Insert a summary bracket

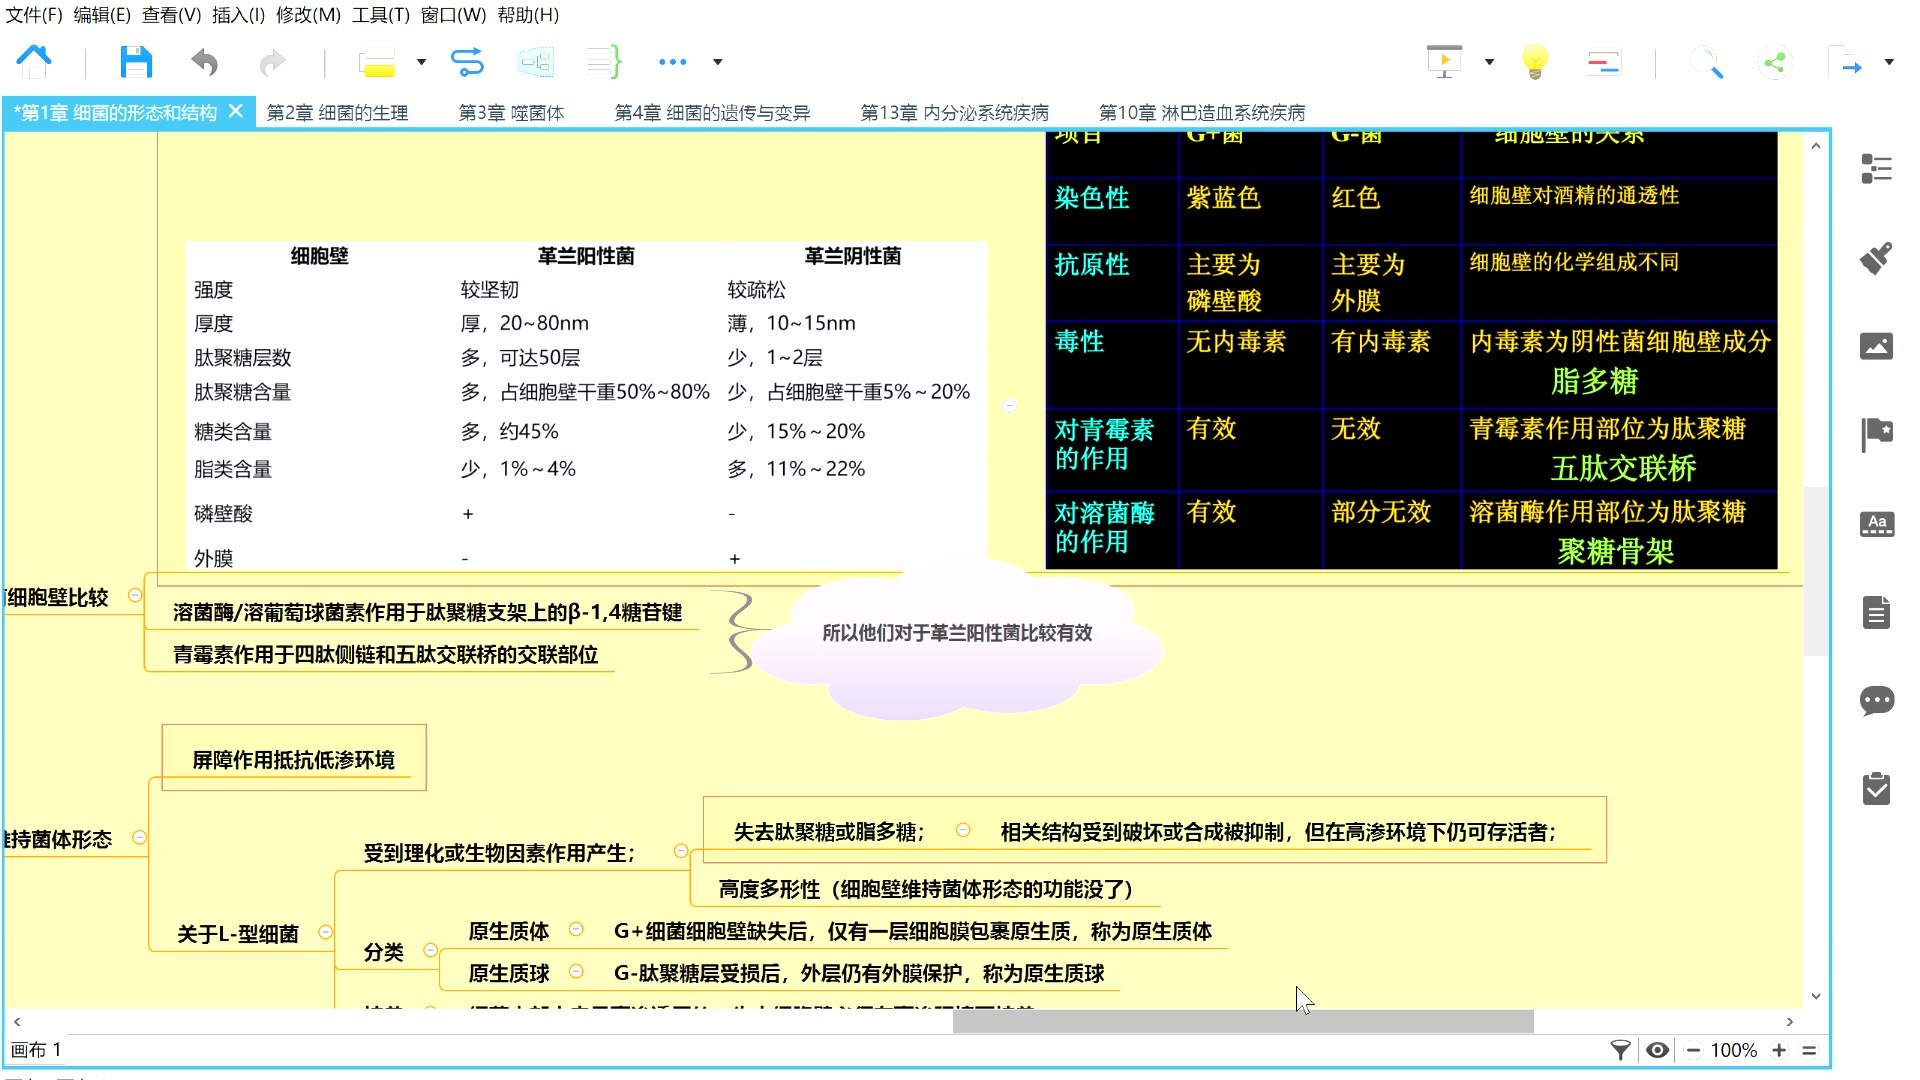(x=604, y=62)
